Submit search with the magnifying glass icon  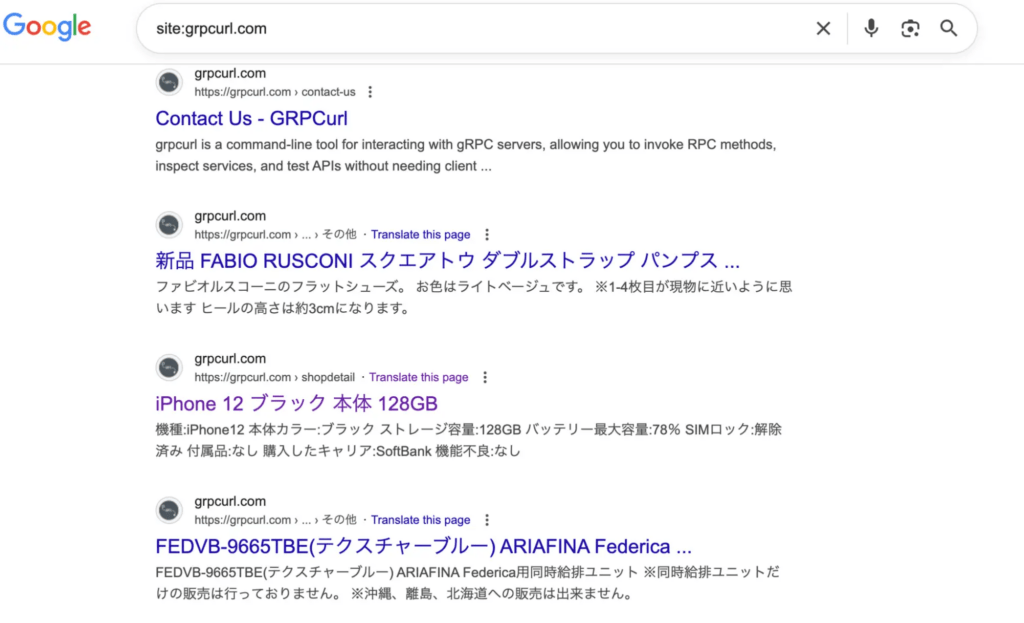[948, 28]
